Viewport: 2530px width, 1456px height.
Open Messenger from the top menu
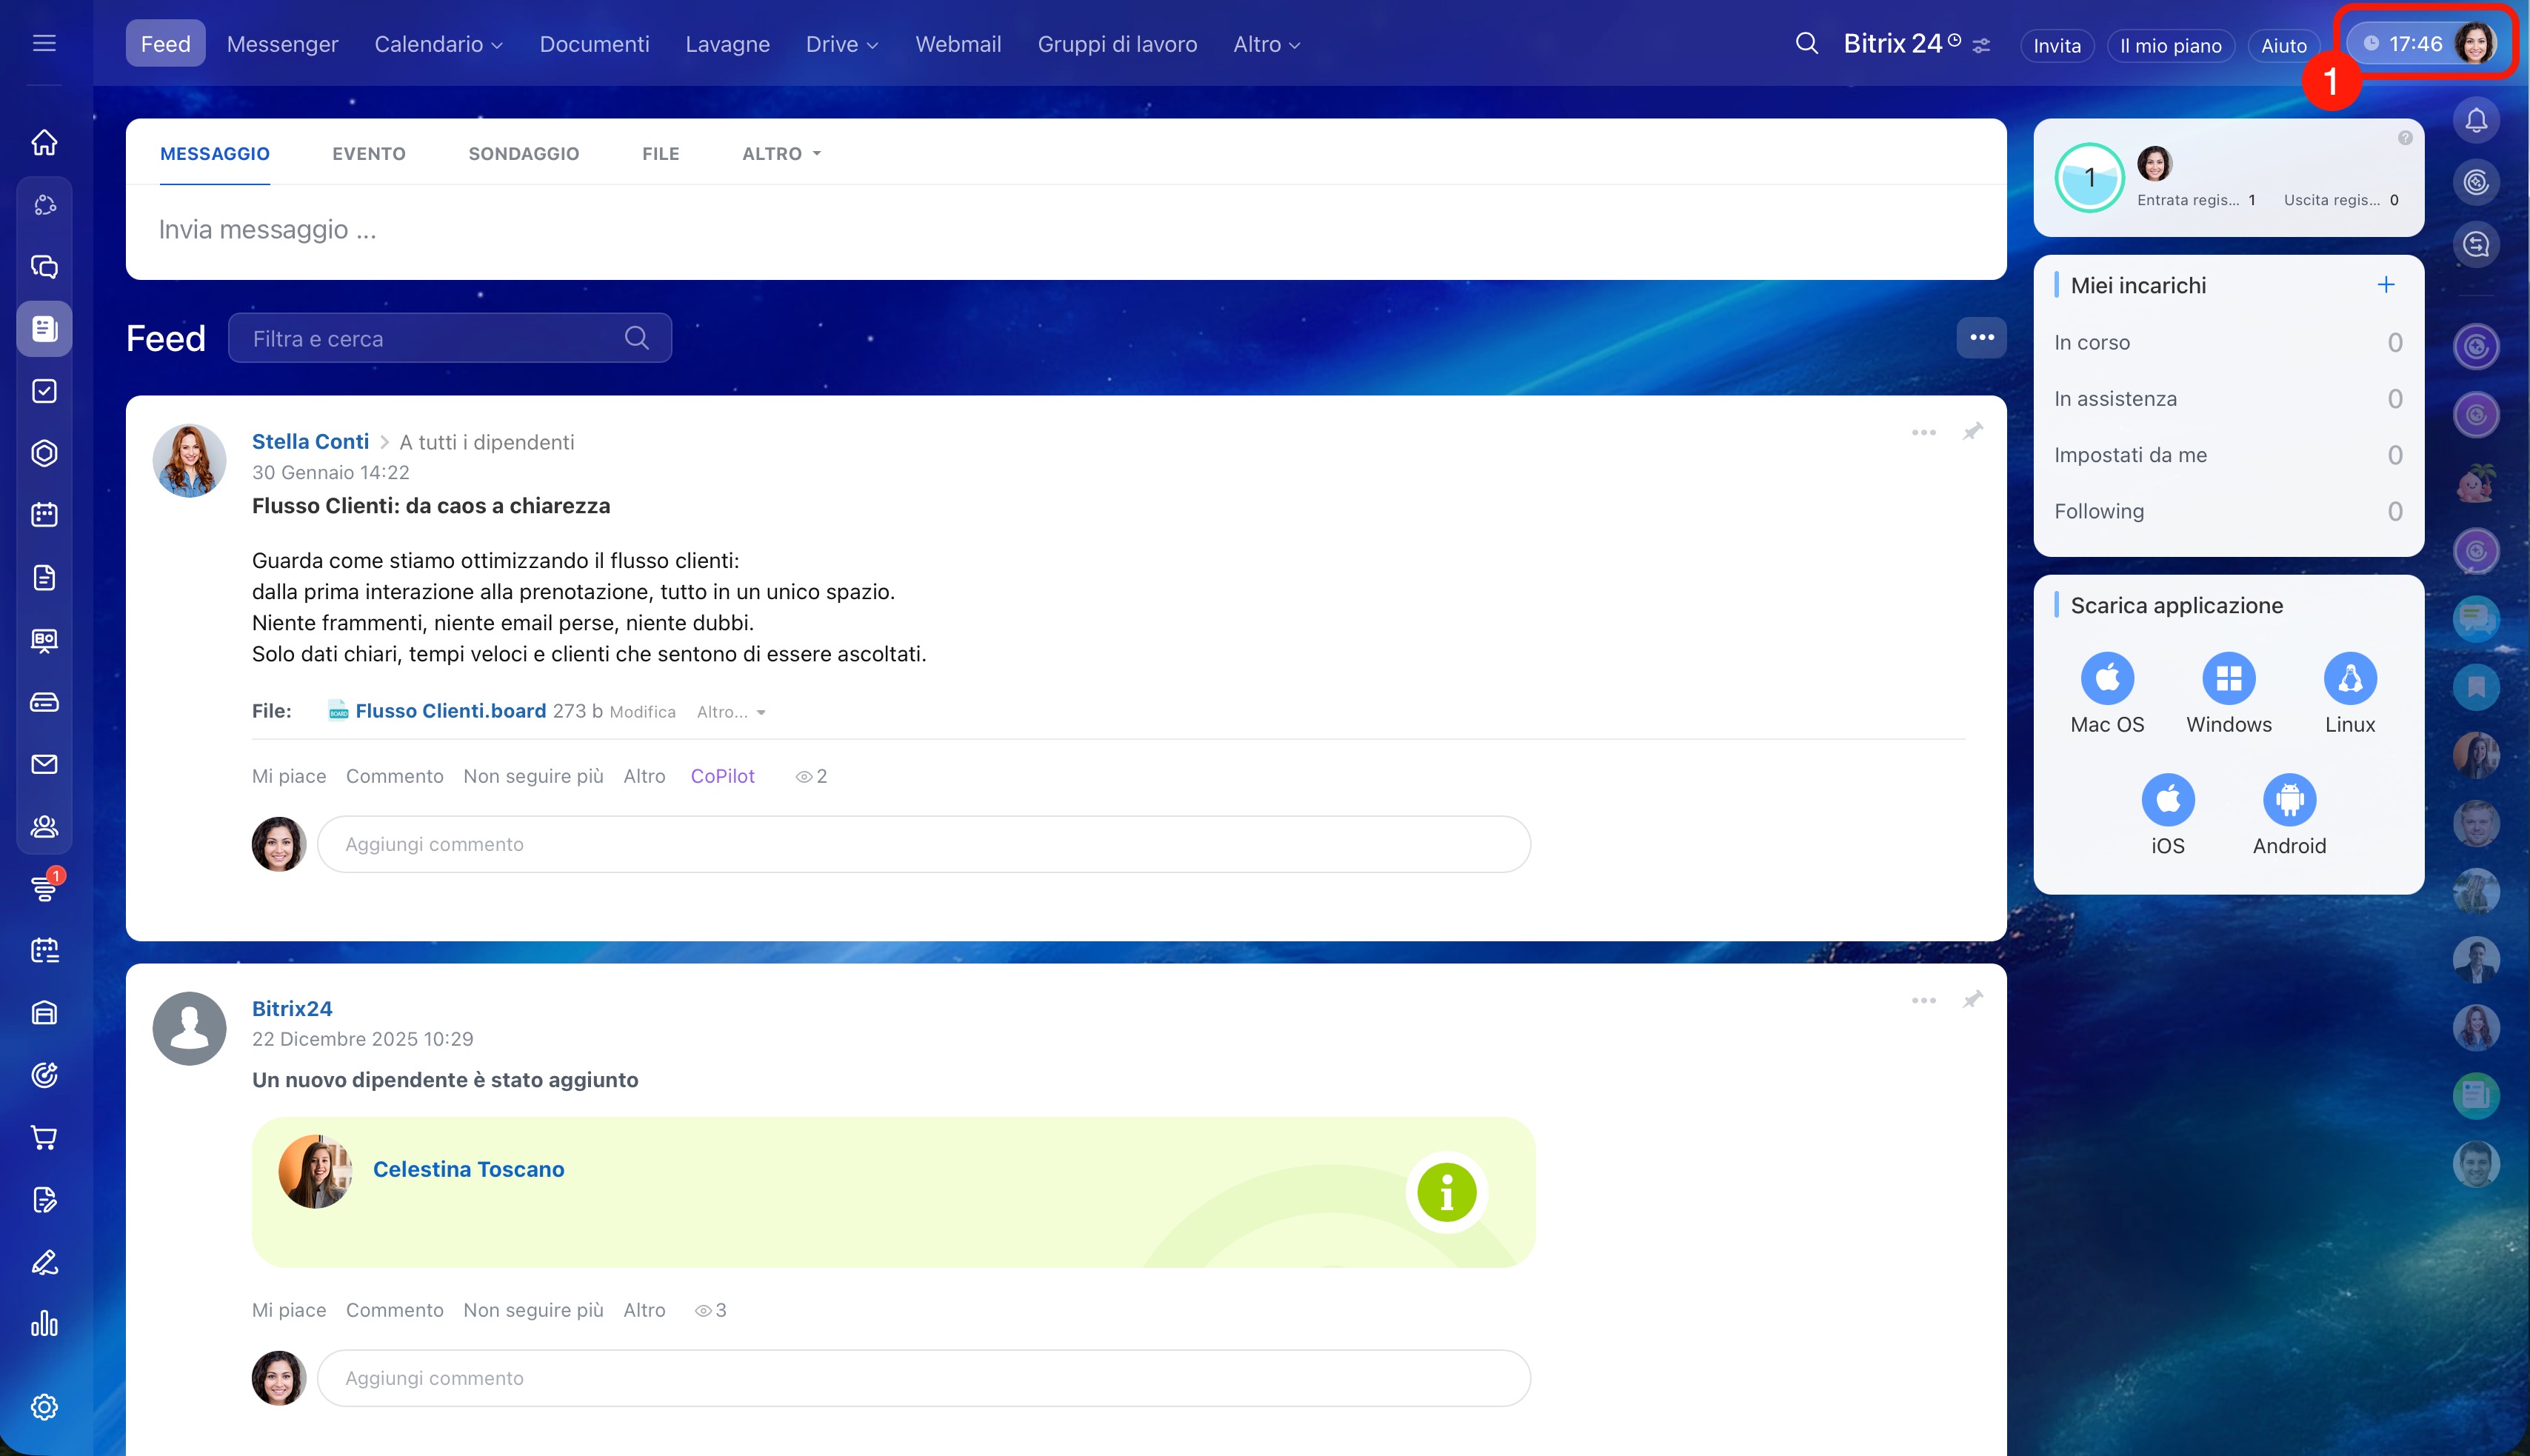point(282,44)
